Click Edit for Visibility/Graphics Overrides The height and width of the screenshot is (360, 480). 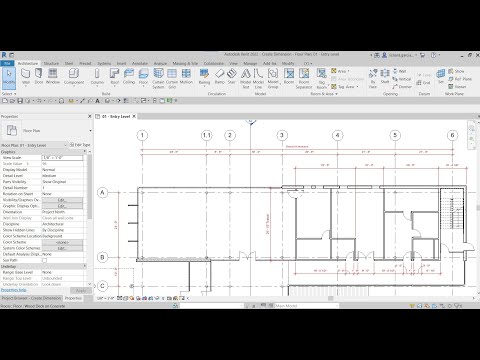pyautogui.click(x=62, y=200)
